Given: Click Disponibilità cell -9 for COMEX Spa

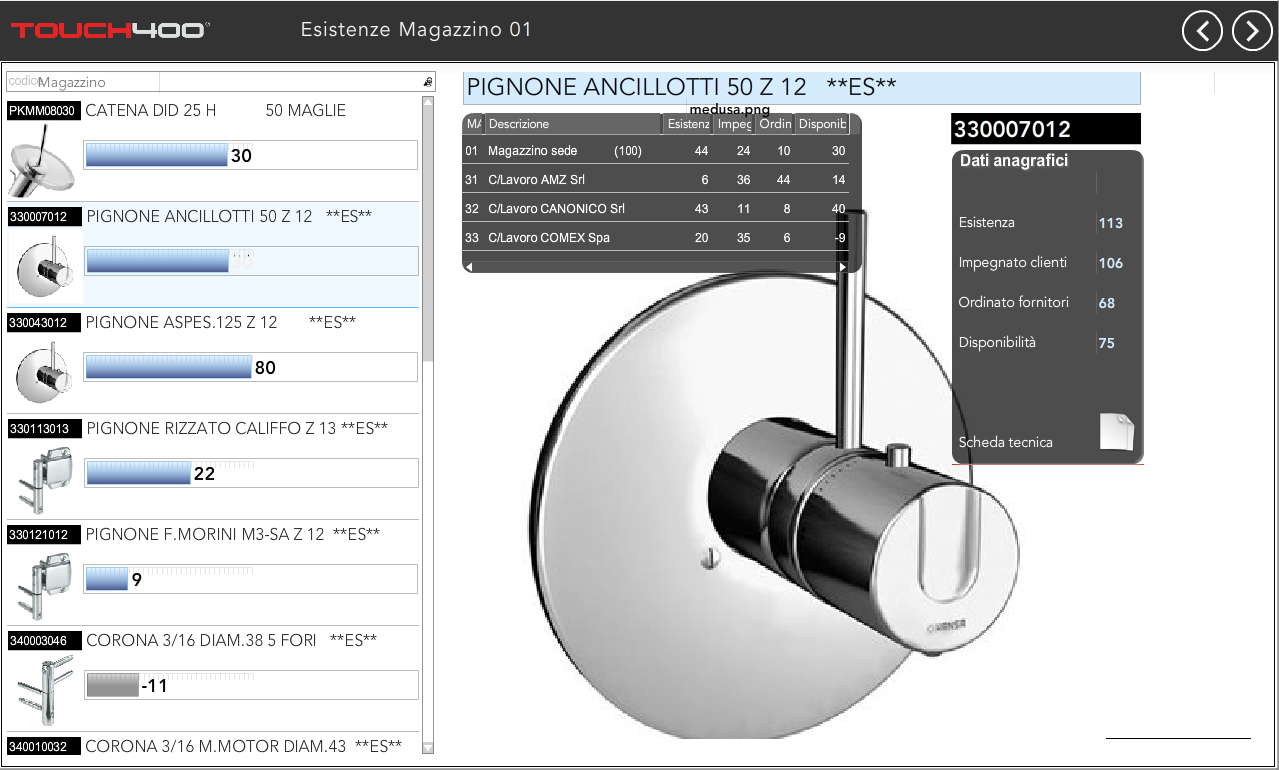Looking at the screenshot, I should 840,238.
